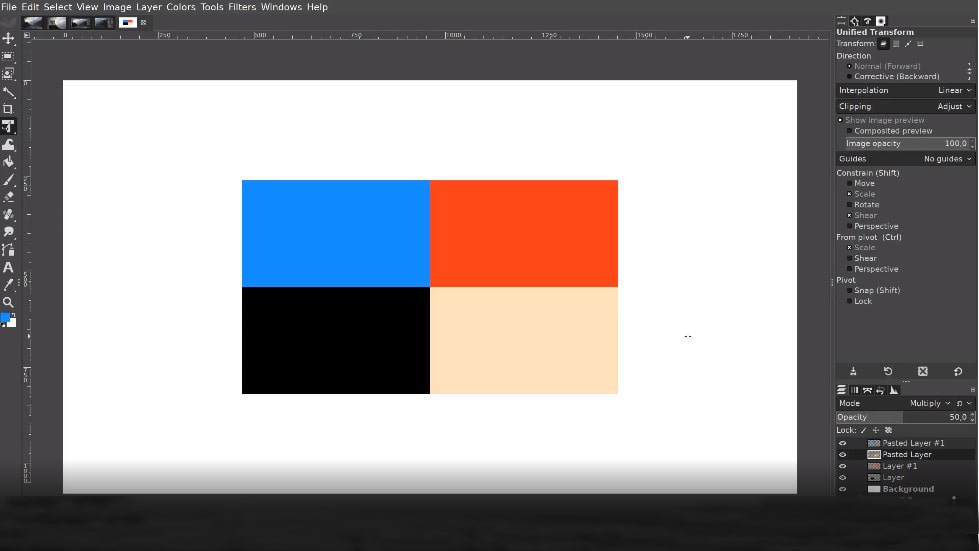Image resolution: width=979 pixels, height=551 pixels.
Task: Set transform target to Selection icon
Action: tap(896, 44)
